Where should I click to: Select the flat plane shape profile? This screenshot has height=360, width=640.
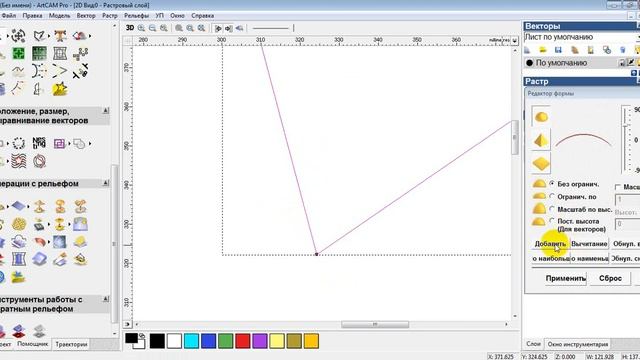541,164
